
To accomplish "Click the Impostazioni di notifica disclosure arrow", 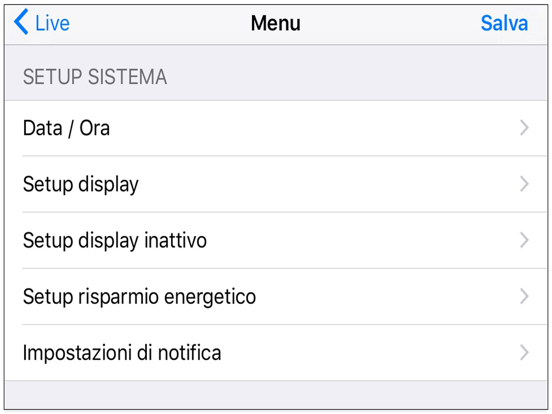I will point(524,353).
